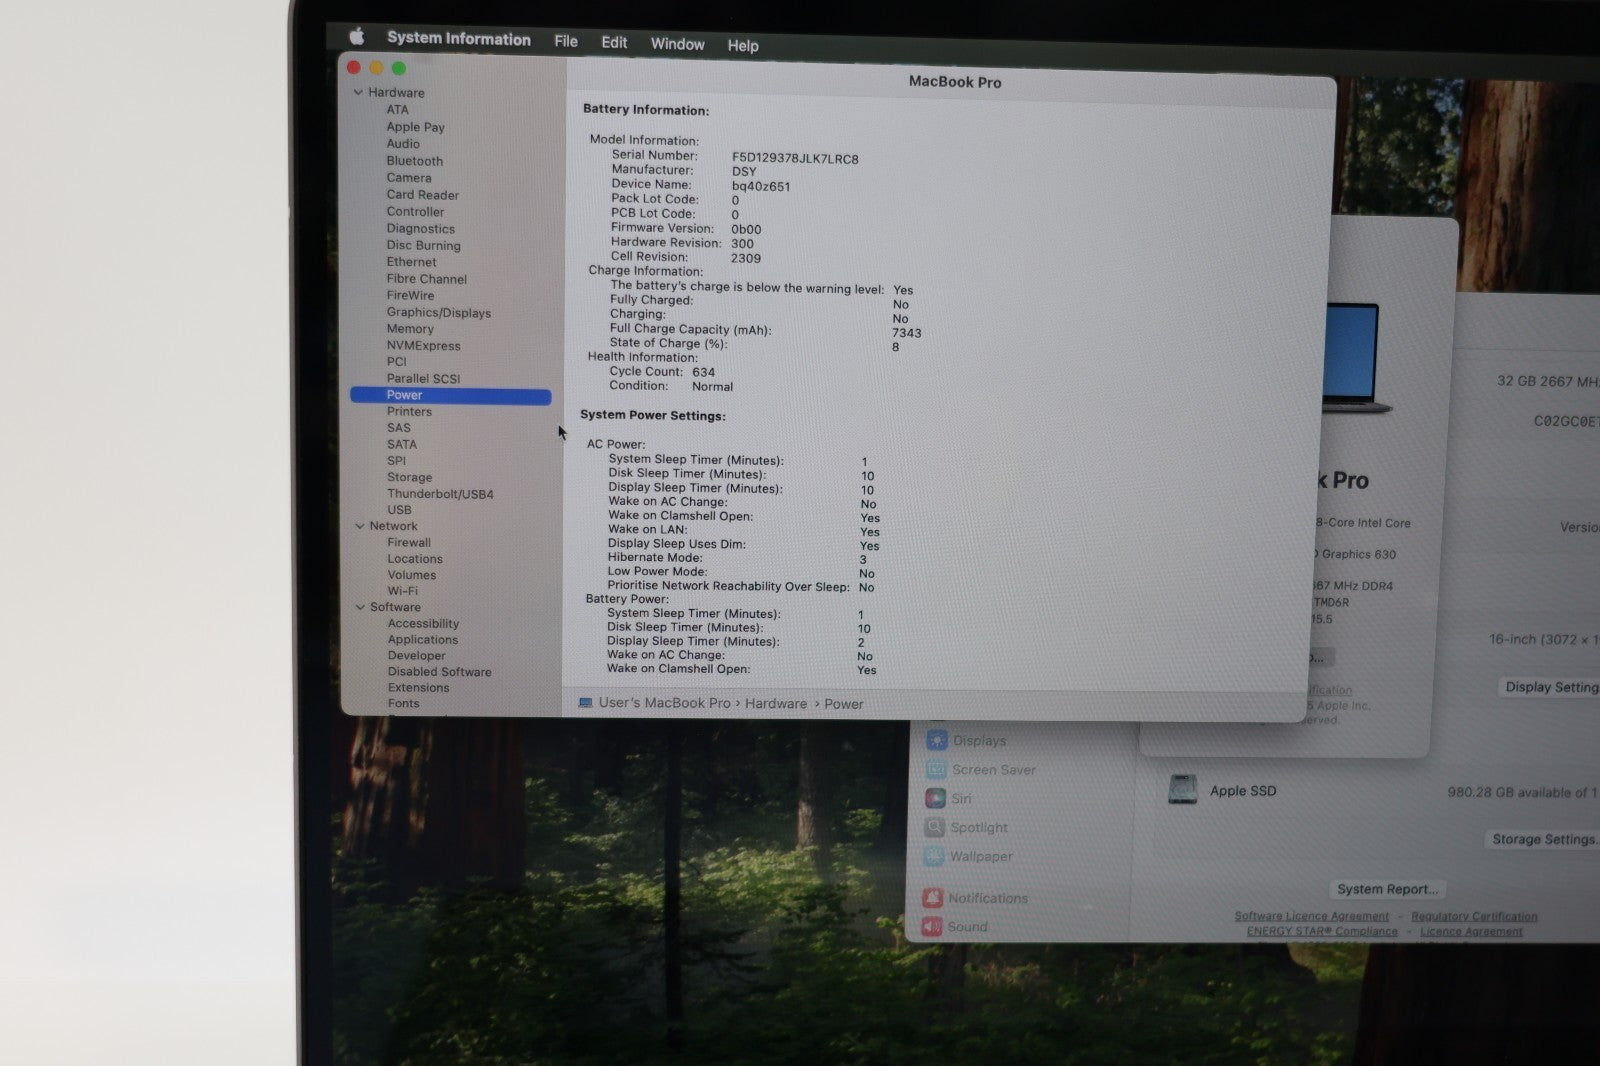This screenshot has width=1600, height=1066.
Task: Select Applications under Software
Action: coord(423,640)
